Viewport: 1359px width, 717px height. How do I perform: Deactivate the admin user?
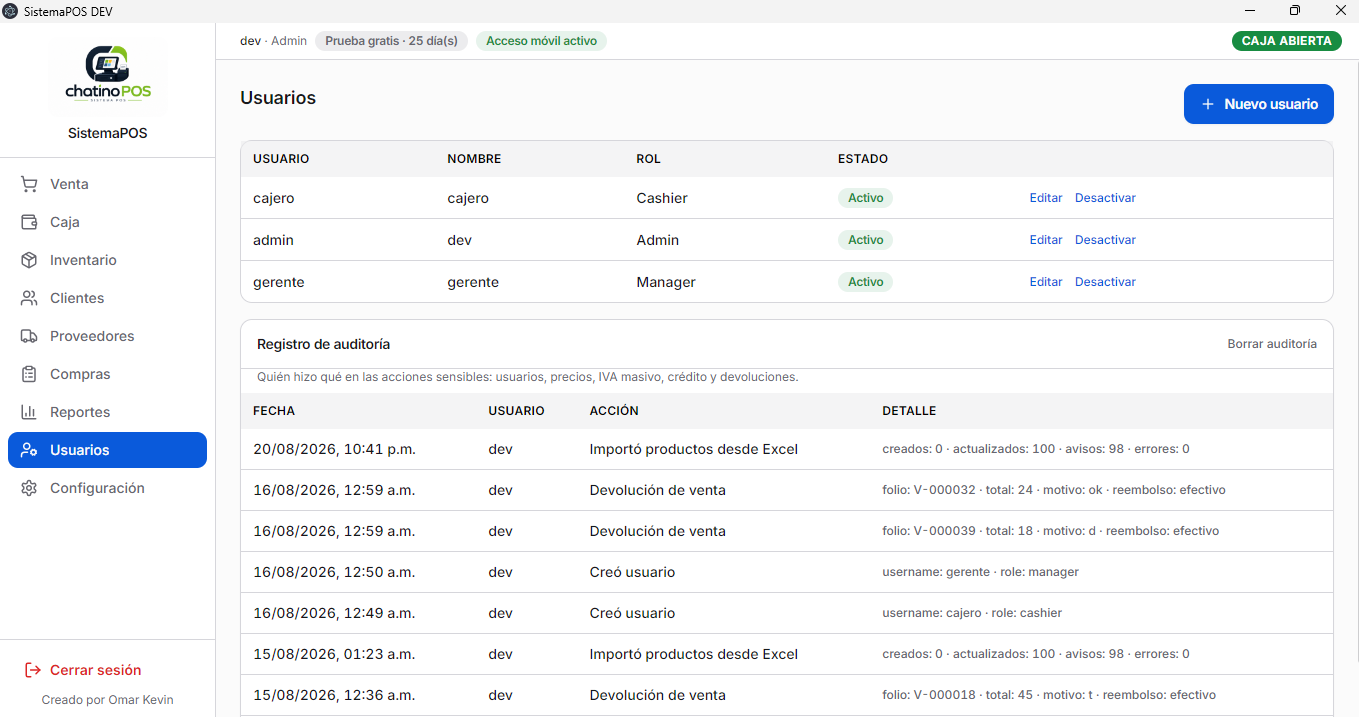click(1105, 240)
